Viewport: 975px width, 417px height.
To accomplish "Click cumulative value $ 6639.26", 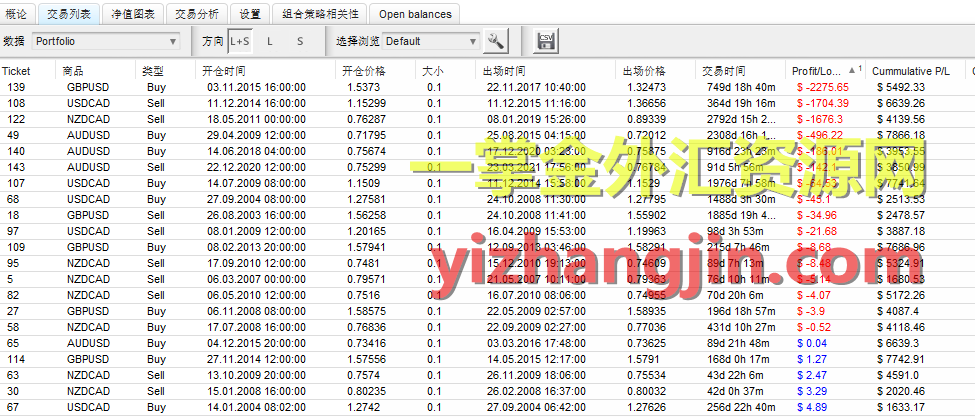I will [x=901, y=103].
